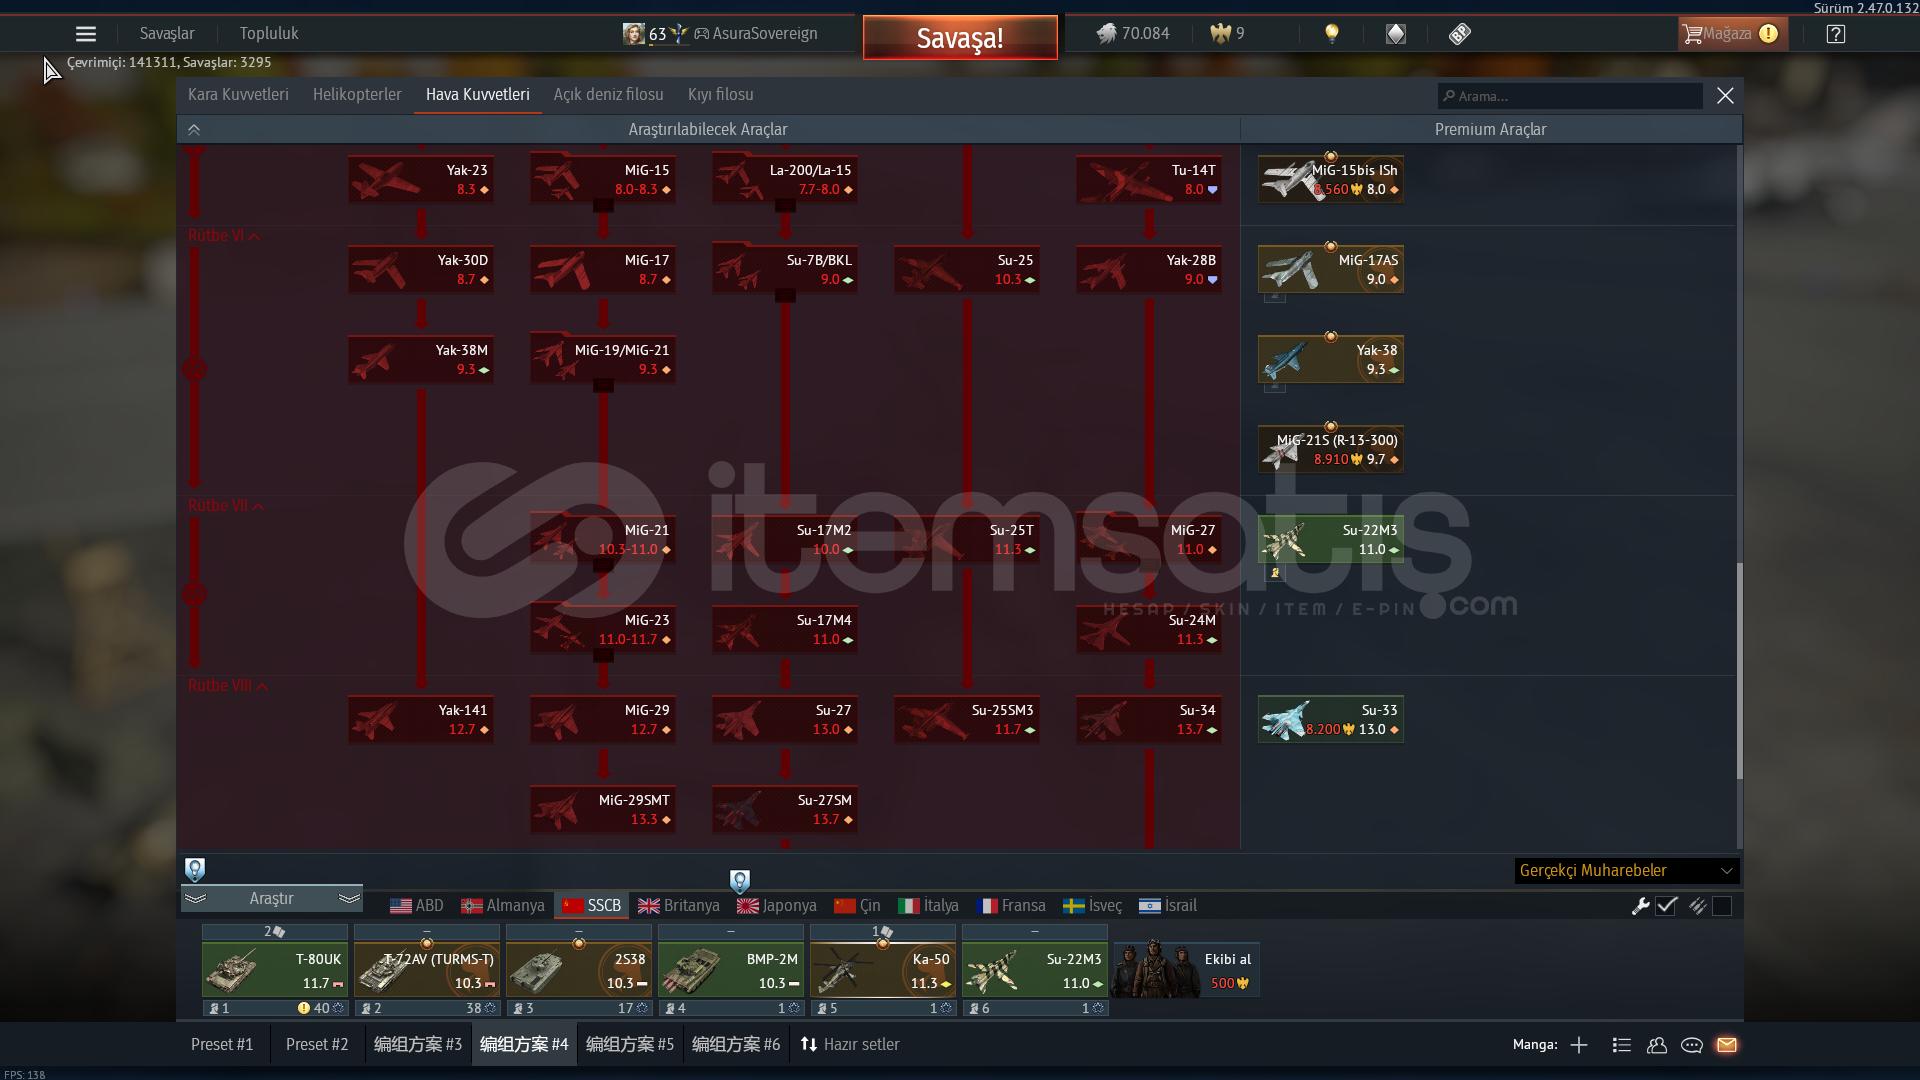
Task: Expand the Araştır panel toggle
Action: 271,899
